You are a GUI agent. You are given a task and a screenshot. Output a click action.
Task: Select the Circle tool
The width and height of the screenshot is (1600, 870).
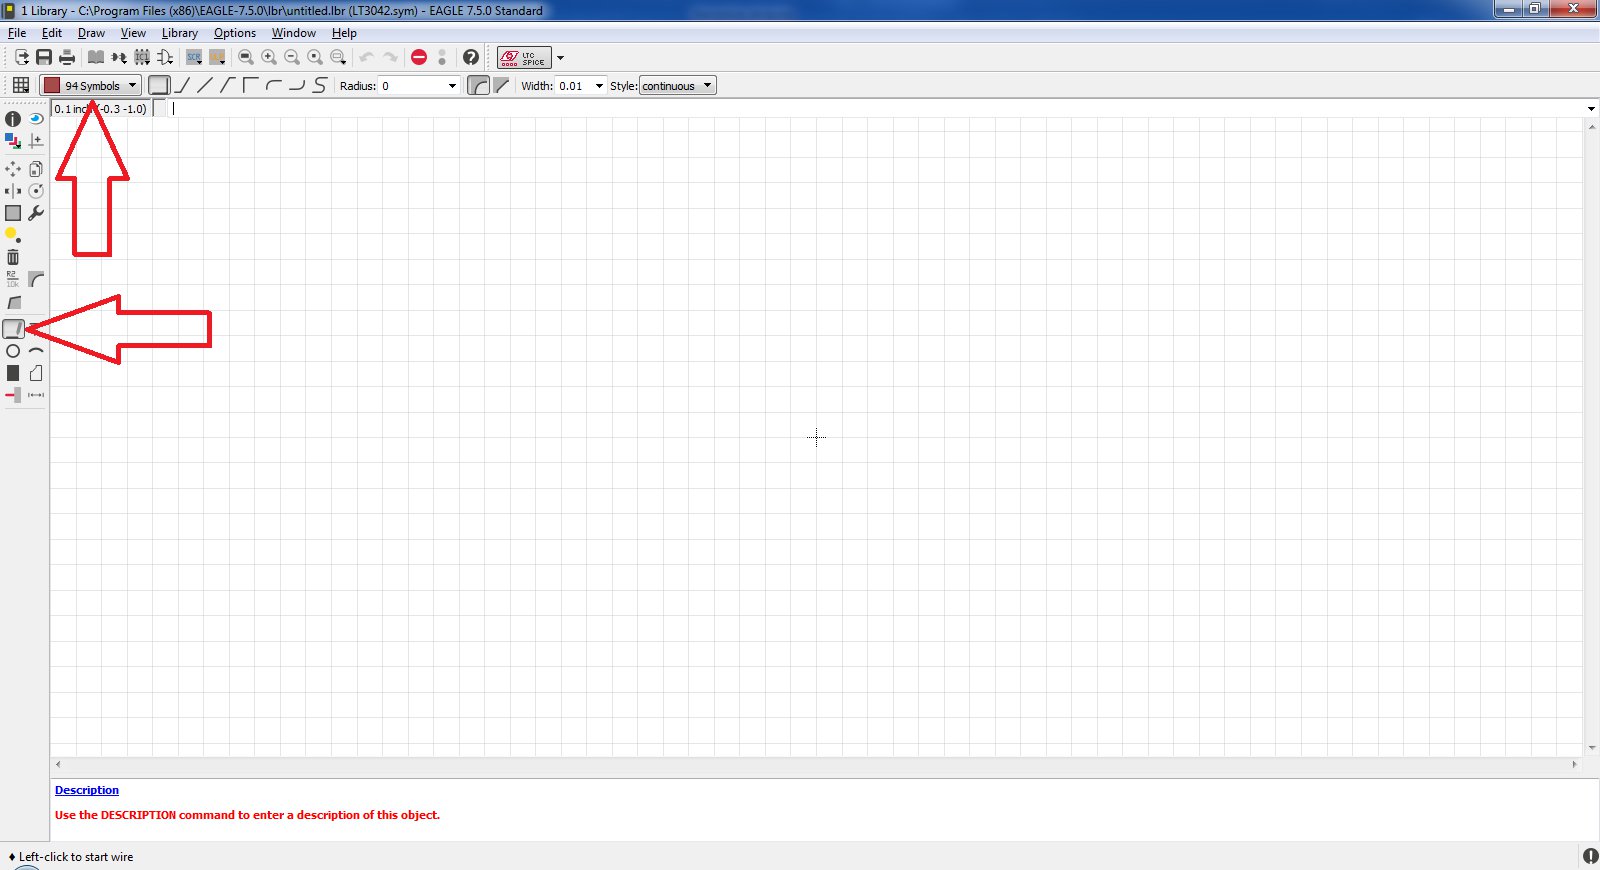(13, 351)
